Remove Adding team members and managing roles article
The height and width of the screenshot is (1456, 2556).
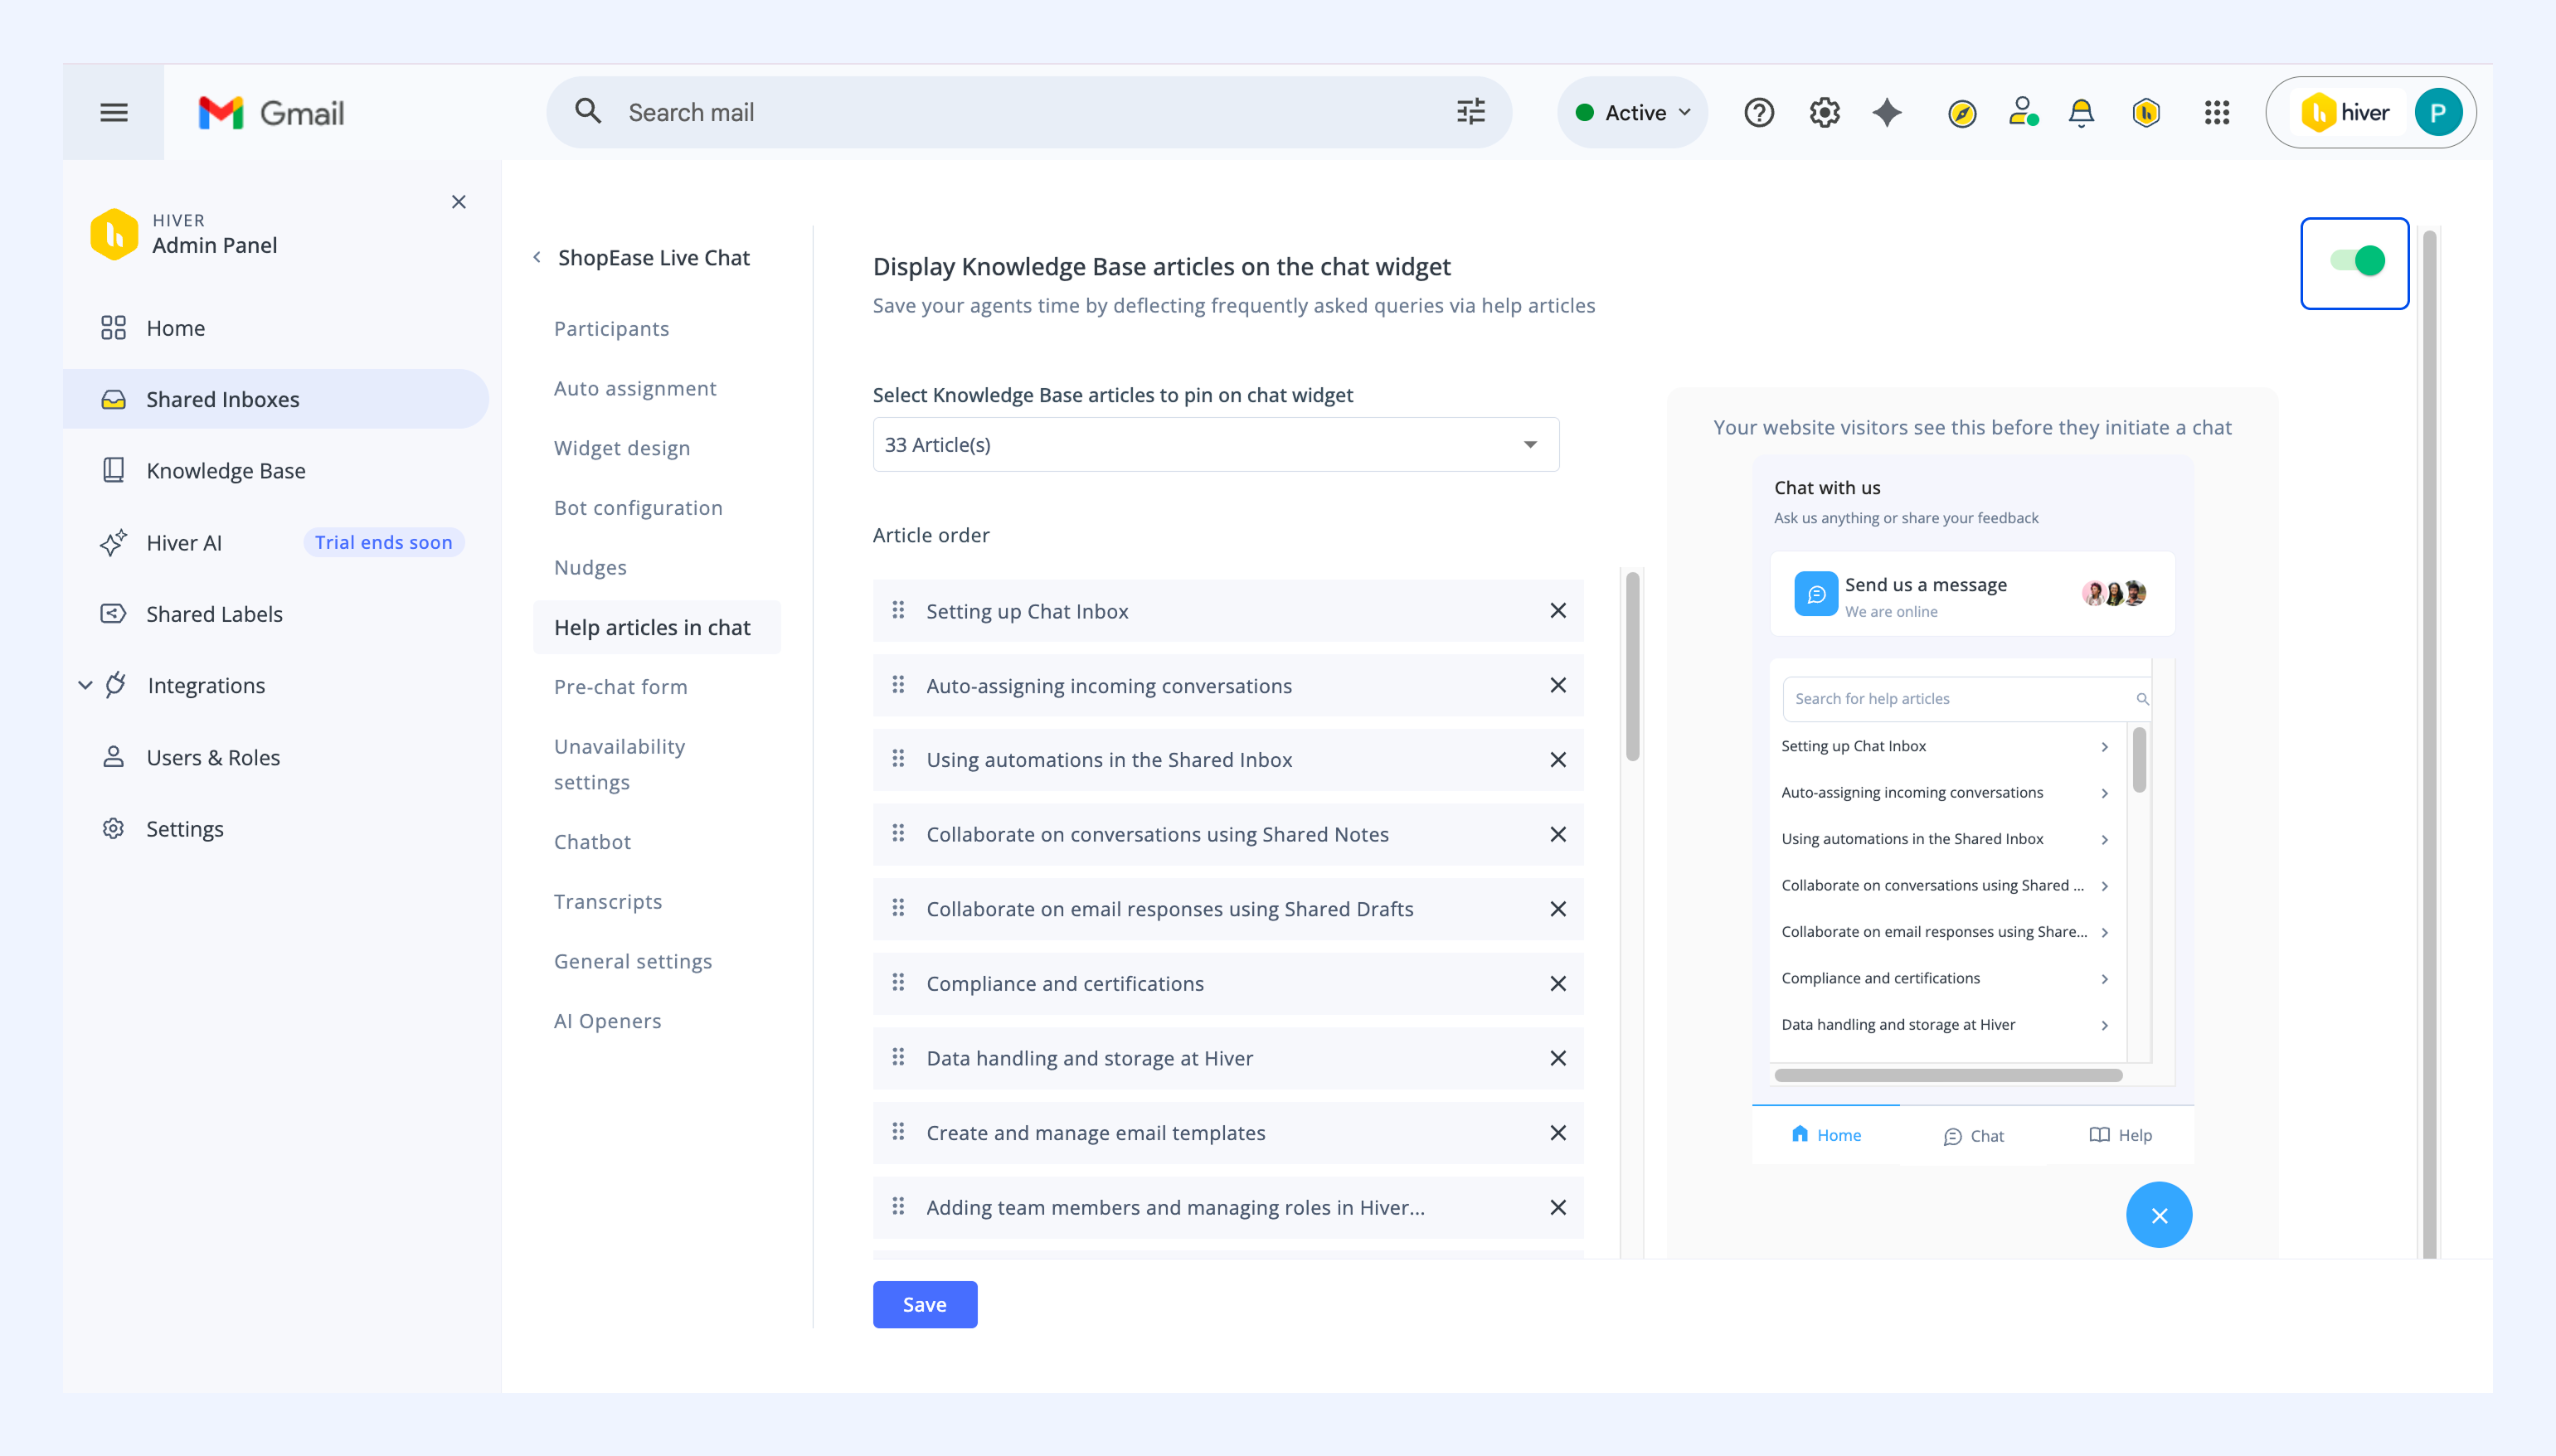(x=1557, y=1208)
